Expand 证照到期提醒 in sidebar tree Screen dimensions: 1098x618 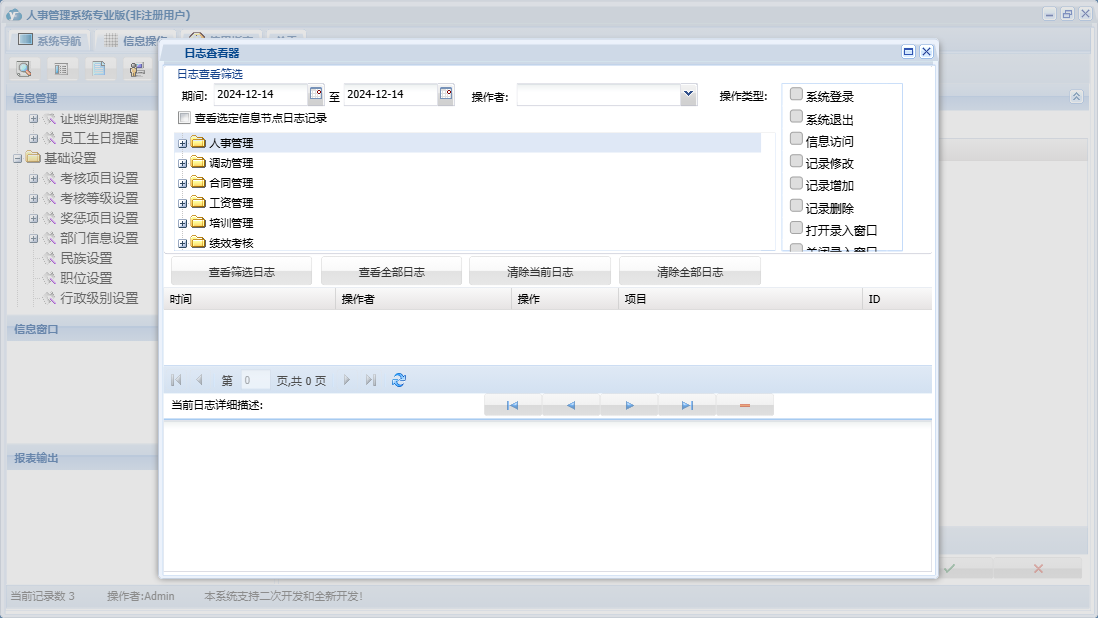point(33,119)
